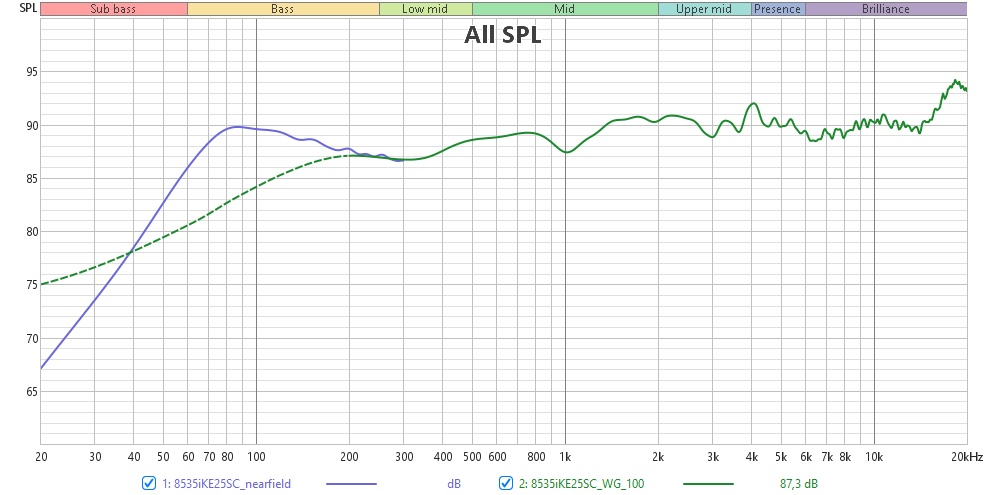Image resolution: width=987 pixels, height=495 pixels.
Task: Click the 2k frequency axis label
Action: (x=658, y=457)
